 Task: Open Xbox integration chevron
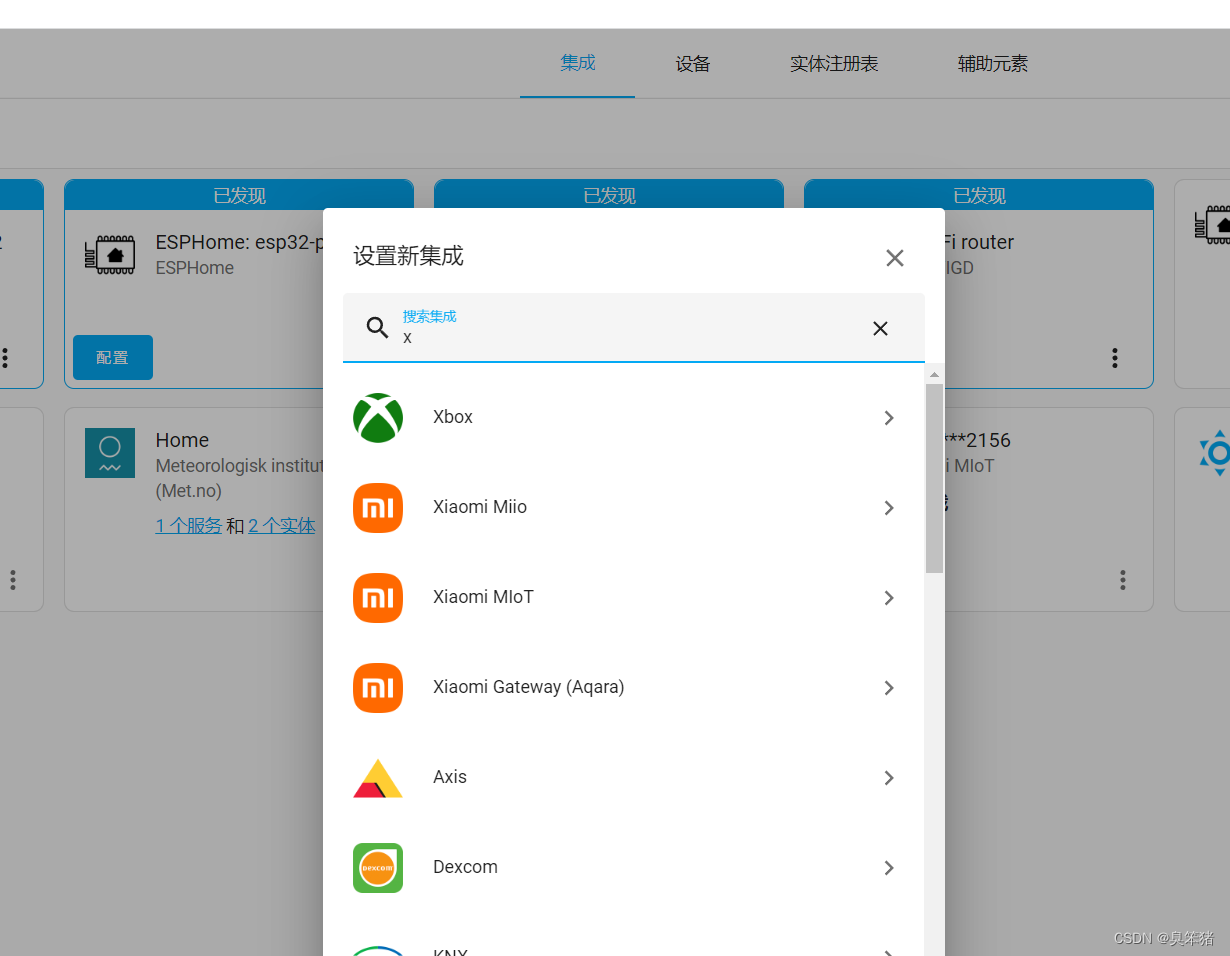[889, 418]
